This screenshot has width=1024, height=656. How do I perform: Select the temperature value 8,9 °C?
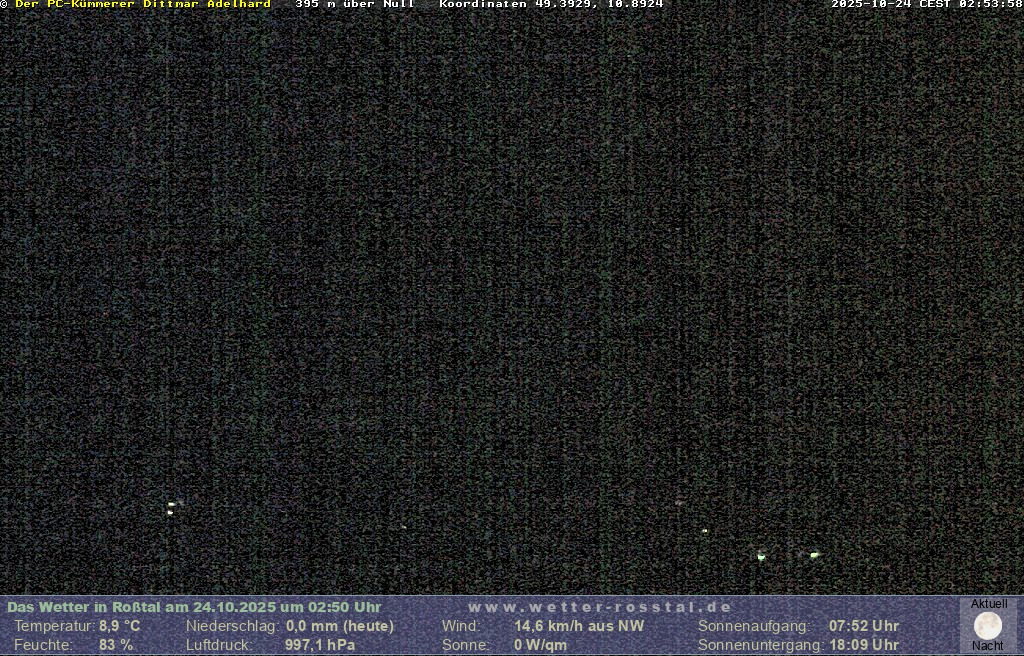[119, 626]
